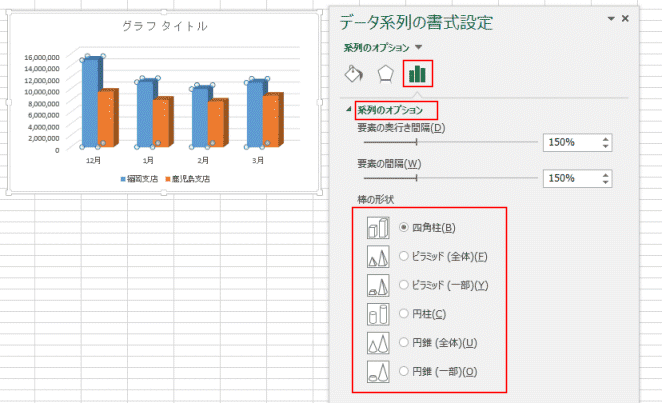Click the cylinder shape icon

pyautogui.click(x=378, y=314)
